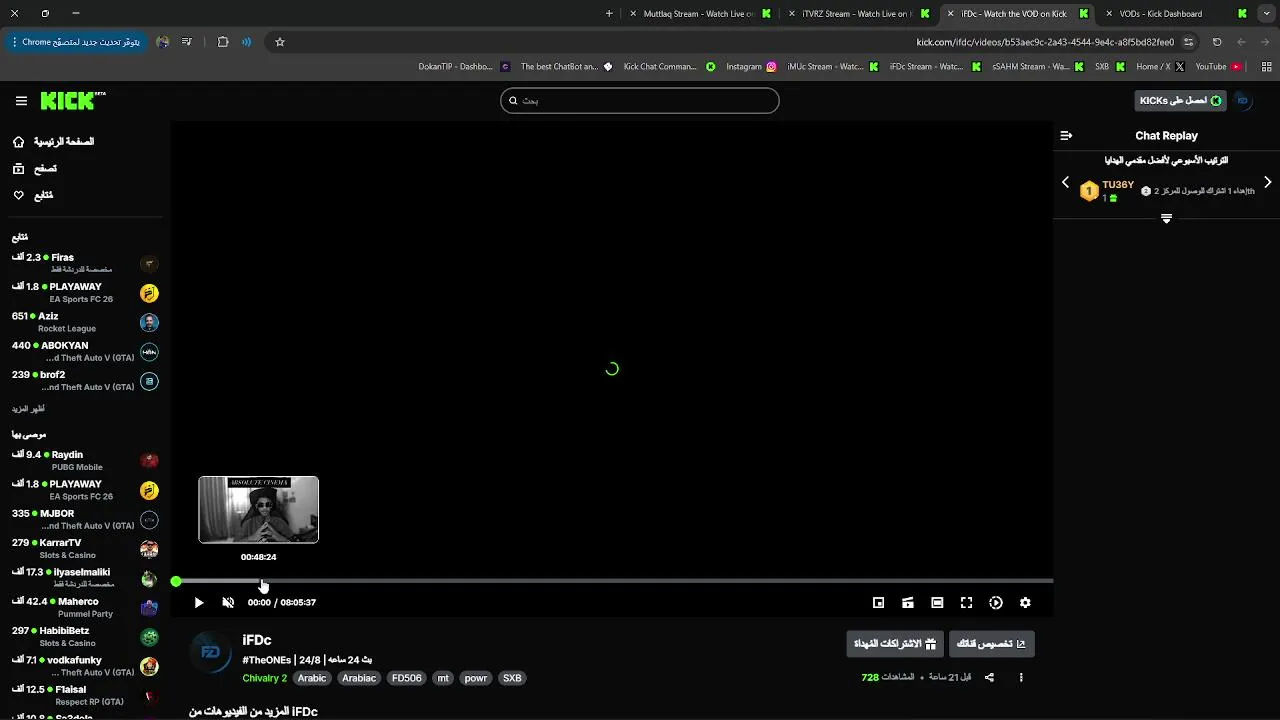1280x720 pixels.
Task: Click the gift subscriptions button
Action: 895,644
